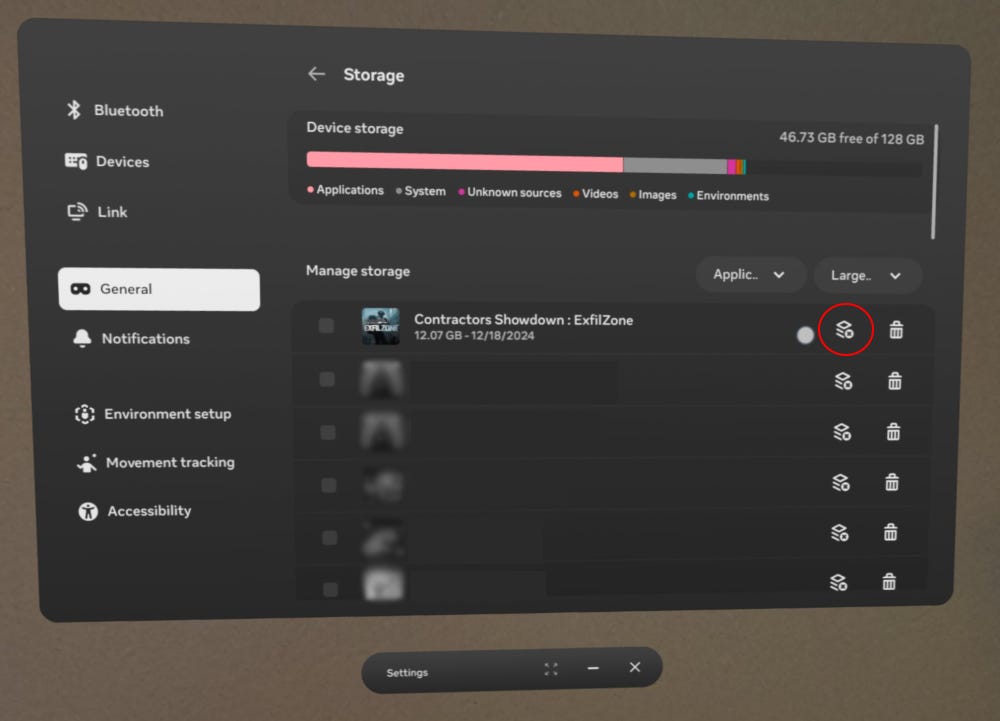The width and height of the screenshot is (1000, 721).
Task: Delete Contractors Showdown : ExfilZone with its trash icon
Action: coord(896,330)
